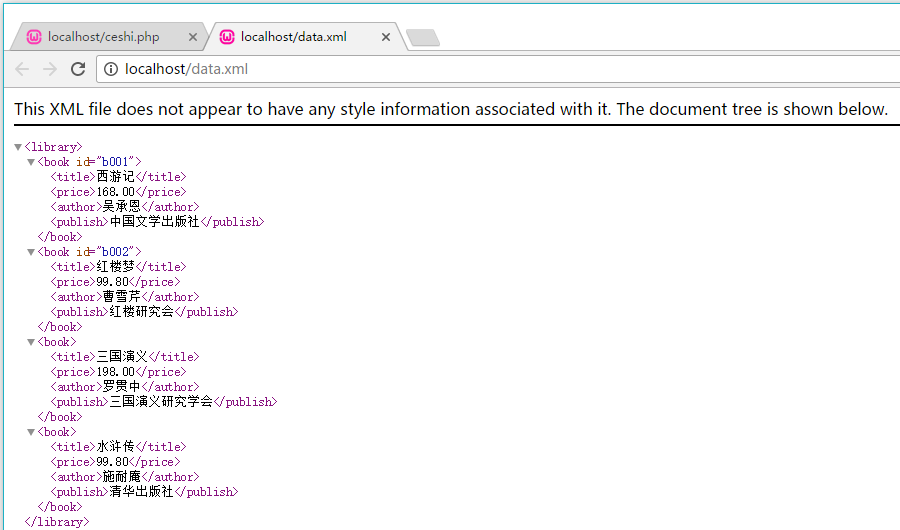Screen dimensions: 900x530
Task: Click the publisher 红楼研究会
Action: point(141,312)
